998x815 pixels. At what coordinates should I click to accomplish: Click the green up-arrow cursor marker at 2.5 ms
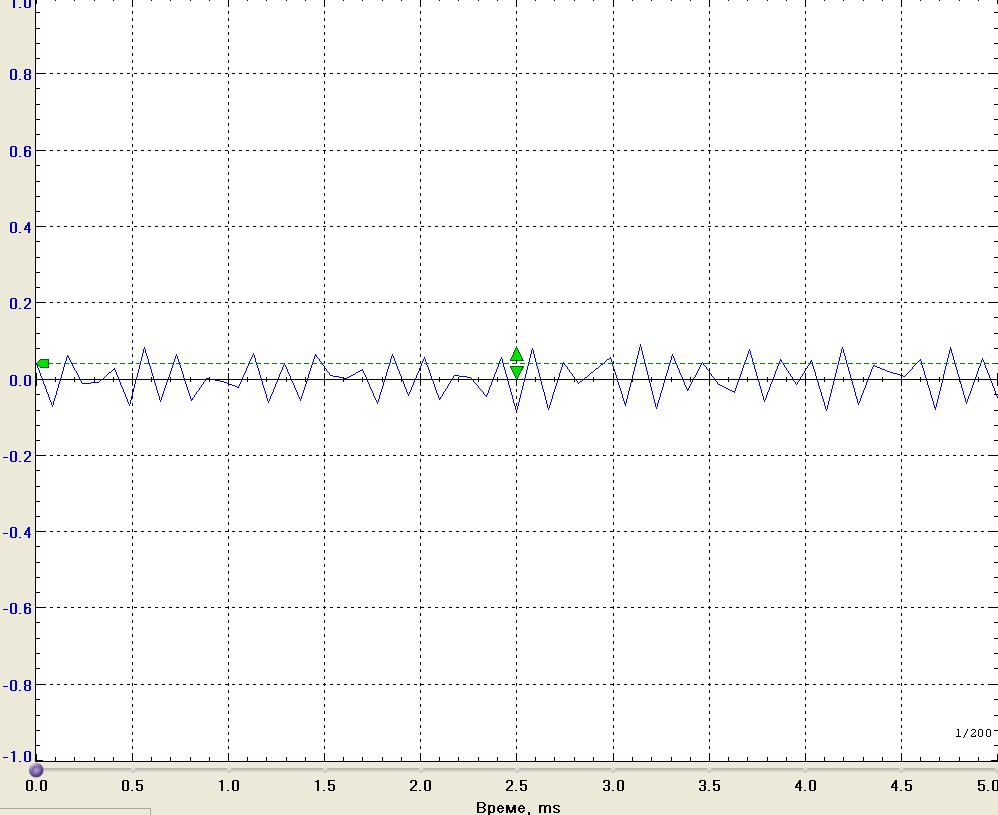[517, 355]
